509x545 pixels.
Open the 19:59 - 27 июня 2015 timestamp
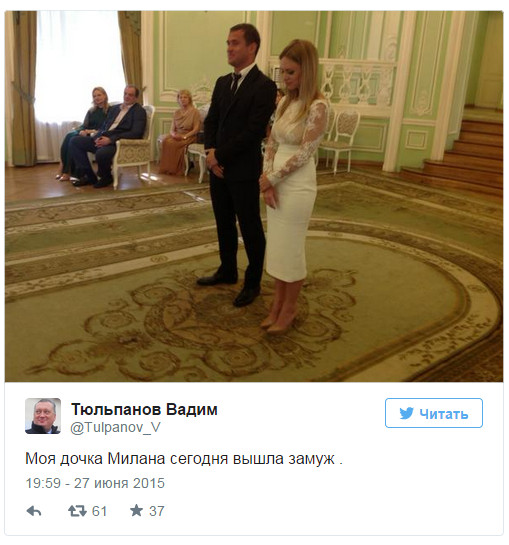[95, 483]
